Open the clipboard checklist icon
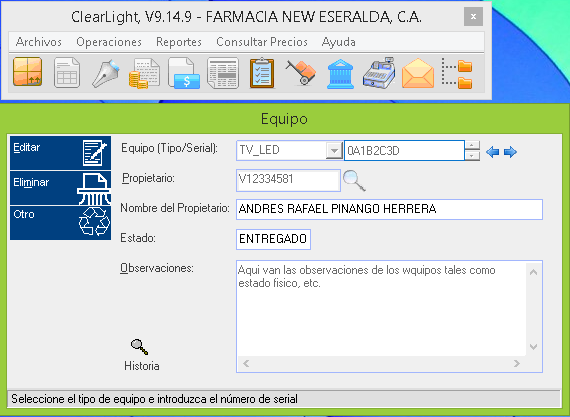This screenshot has width=570, height=417. point(262,73)
